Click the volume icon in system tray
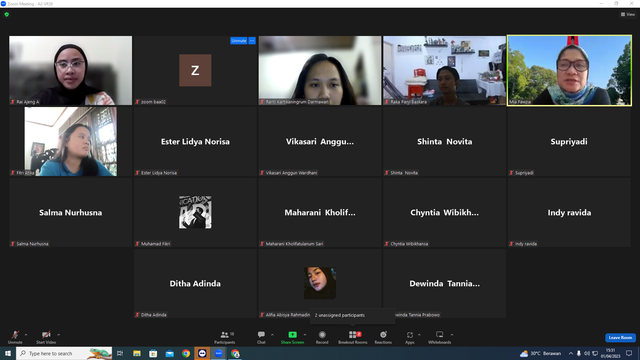The image size is (640, 360). (x=587, y=353)
